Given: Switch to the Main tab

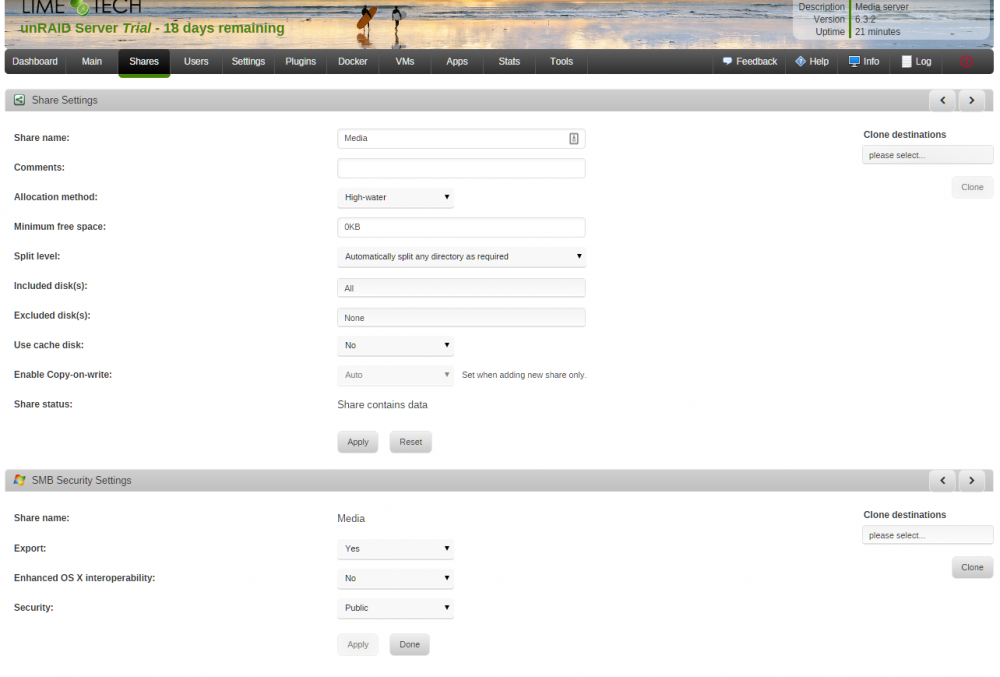Looking at the screenshot, I should [92, 62].
